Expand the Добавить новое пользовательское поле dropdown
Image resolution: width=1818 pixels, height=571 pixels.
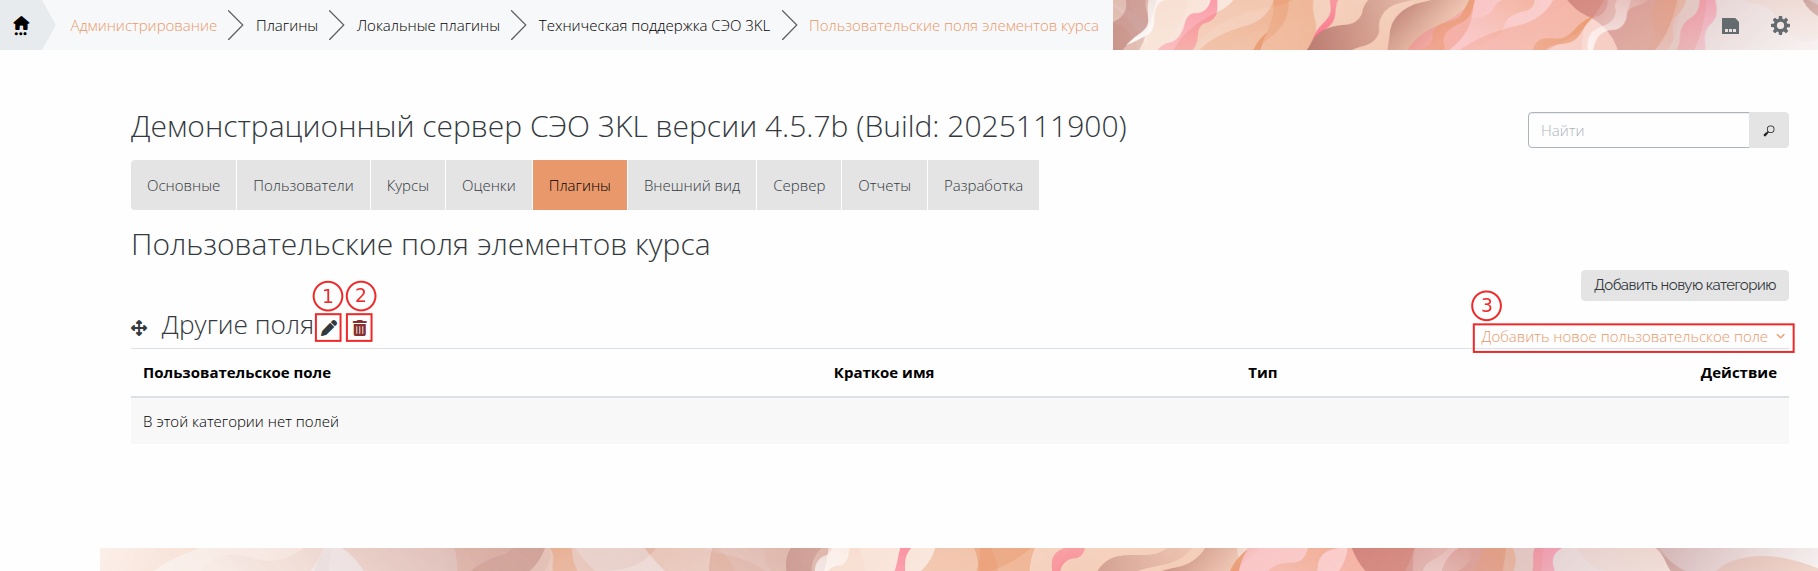pos(1632,338)
